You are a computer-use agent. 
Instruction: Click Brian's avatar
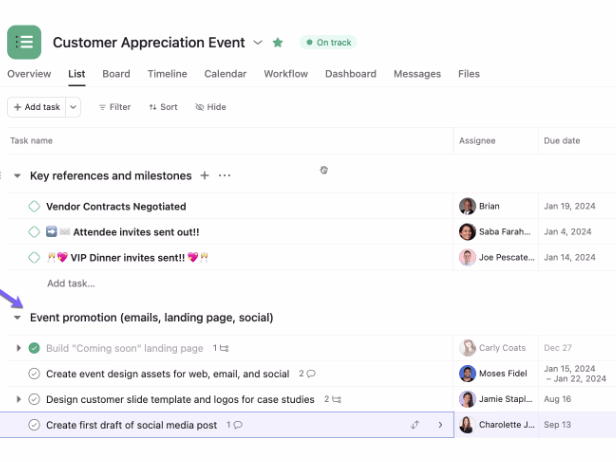[468, 206]
